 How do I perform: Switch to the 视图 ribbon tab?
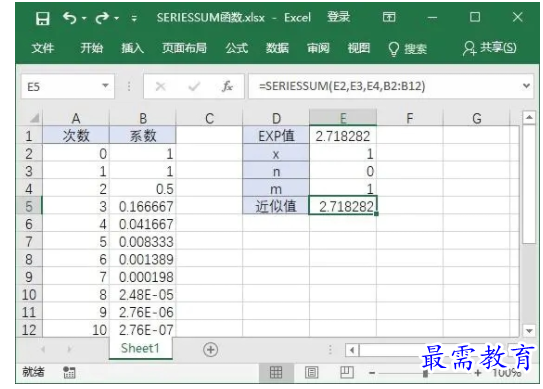click(x=359, y=48)
